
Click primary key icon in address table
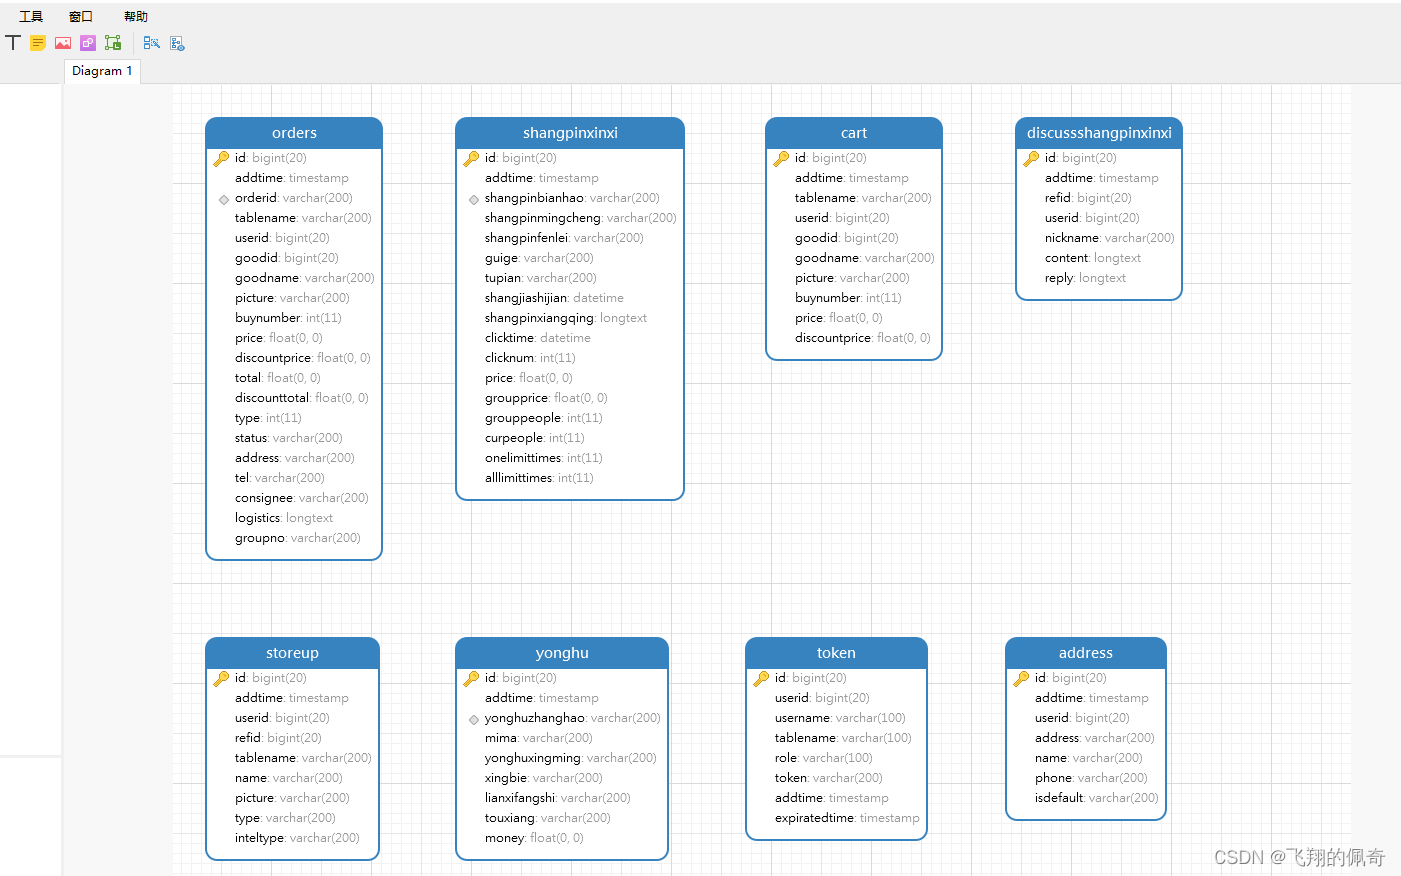click(x=1022, y=678)
